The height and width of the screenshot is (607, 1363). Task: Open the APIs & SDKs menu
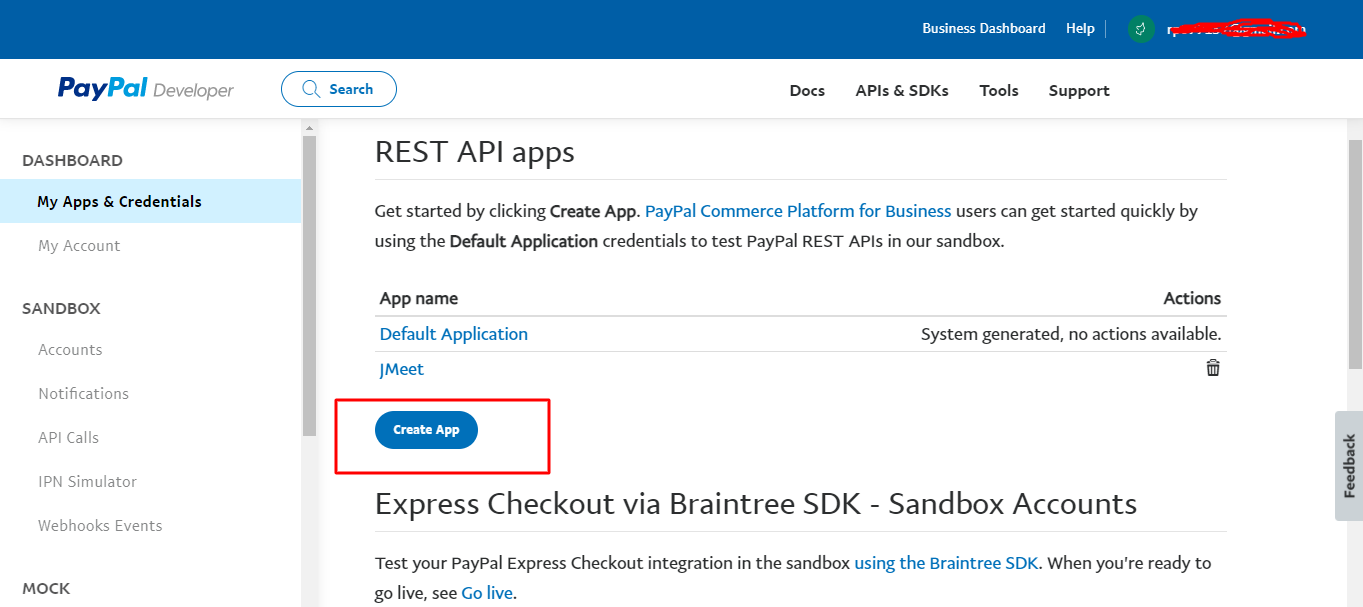tap(901, 90)
